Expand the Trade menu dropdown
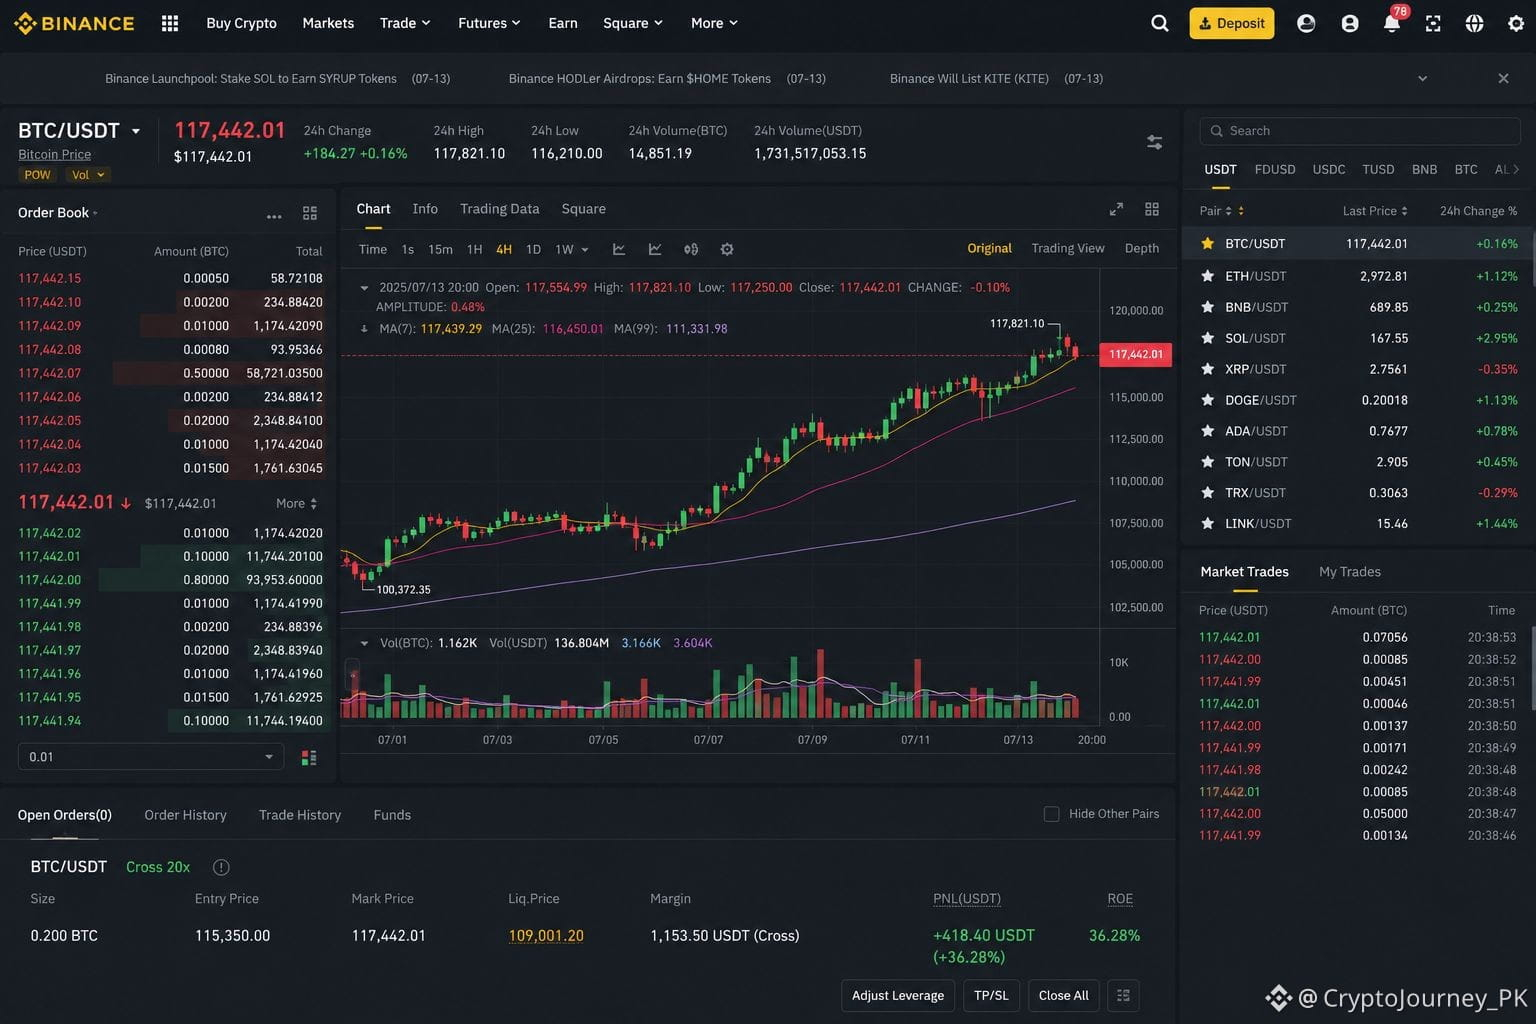Screen dimensions: 1536x1024 405,23
